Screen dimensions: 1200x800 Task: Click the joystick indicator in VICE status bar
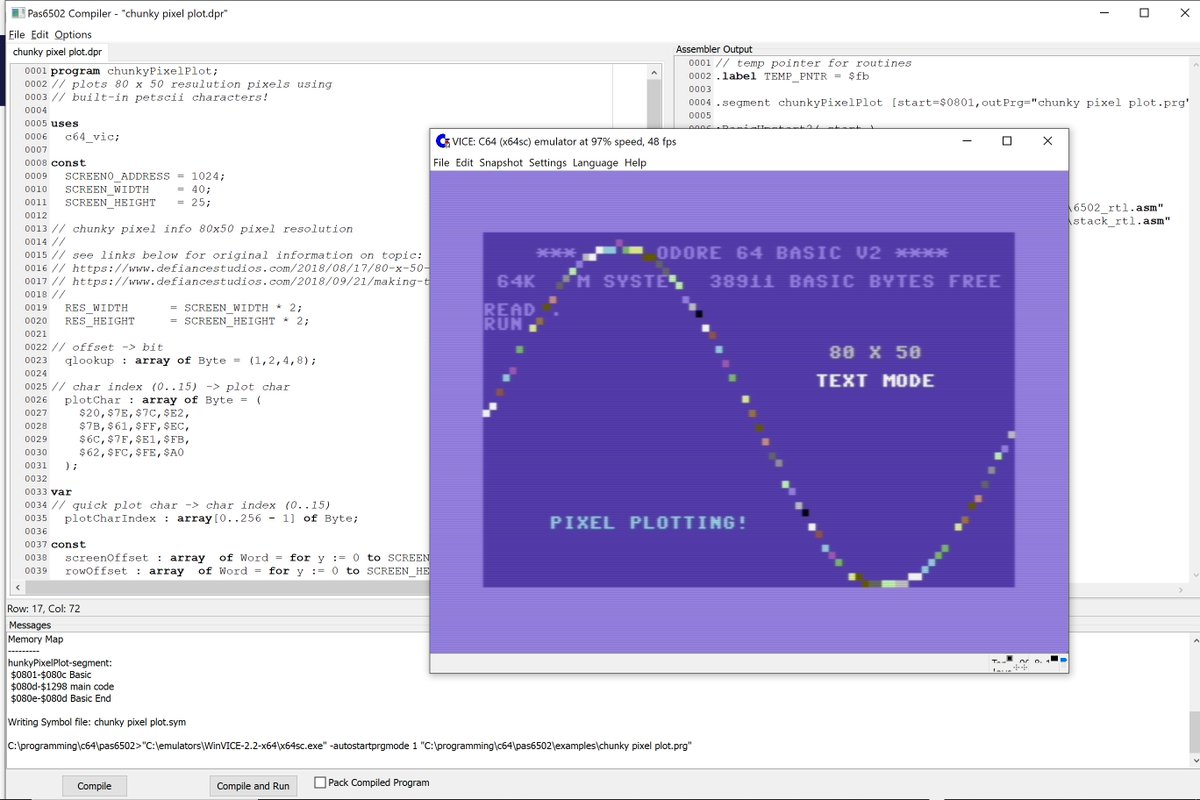click(1021, 667)
